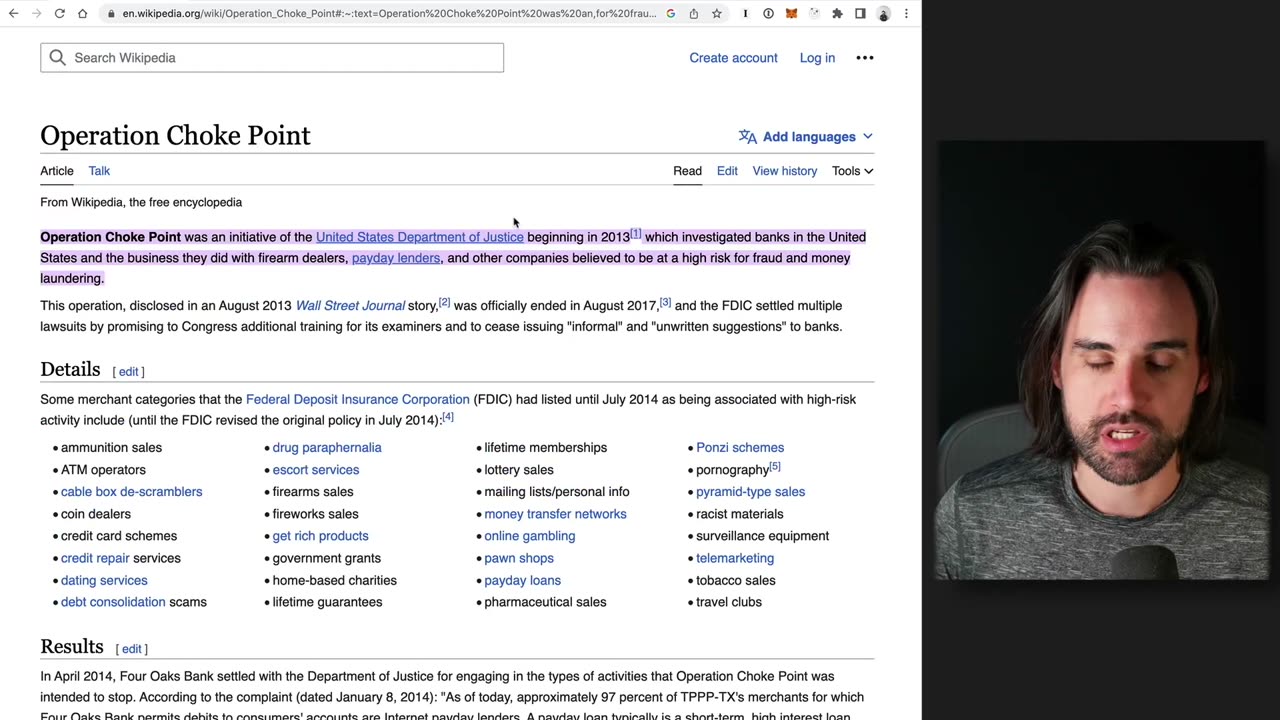The image size is (1280, 720).
Task: Open the pyramid-type sales link
Action: (750, 492)
